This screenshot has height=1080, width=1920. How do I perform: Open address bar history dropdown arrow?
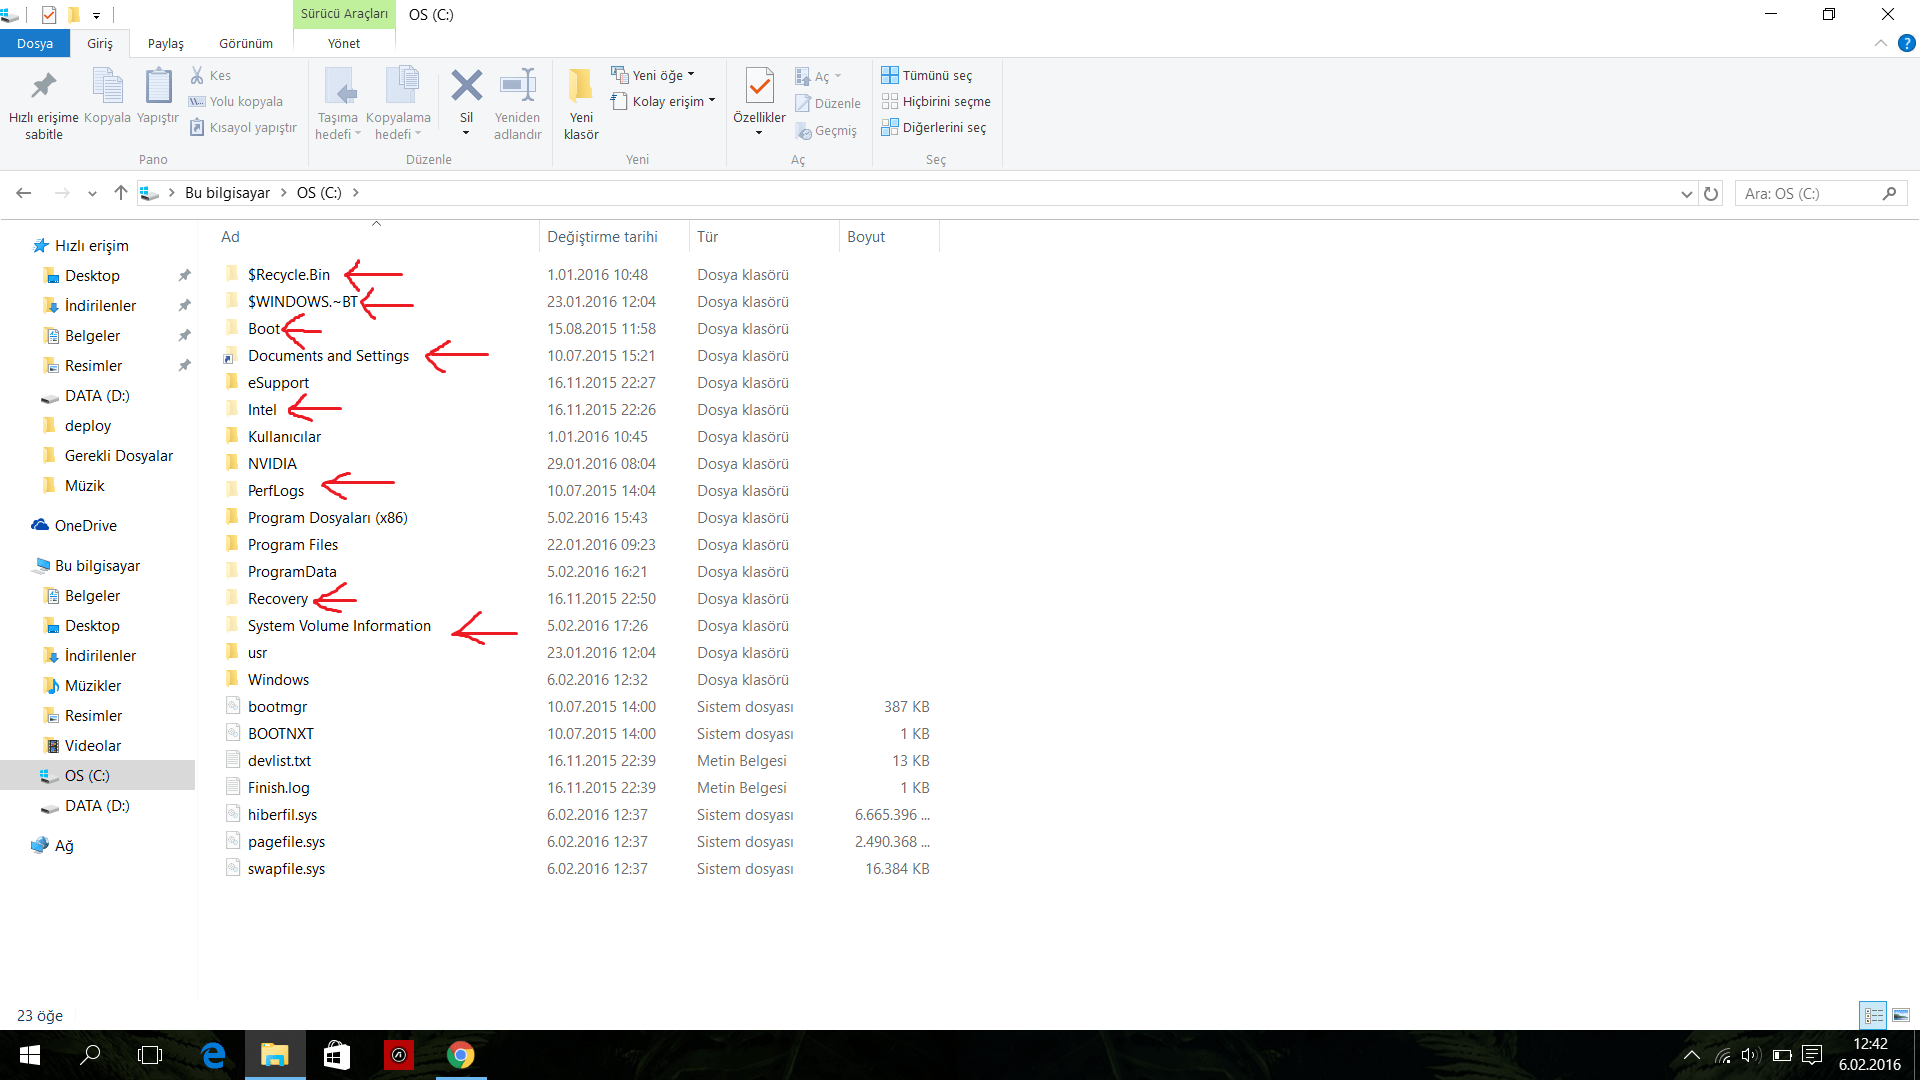1686,193
